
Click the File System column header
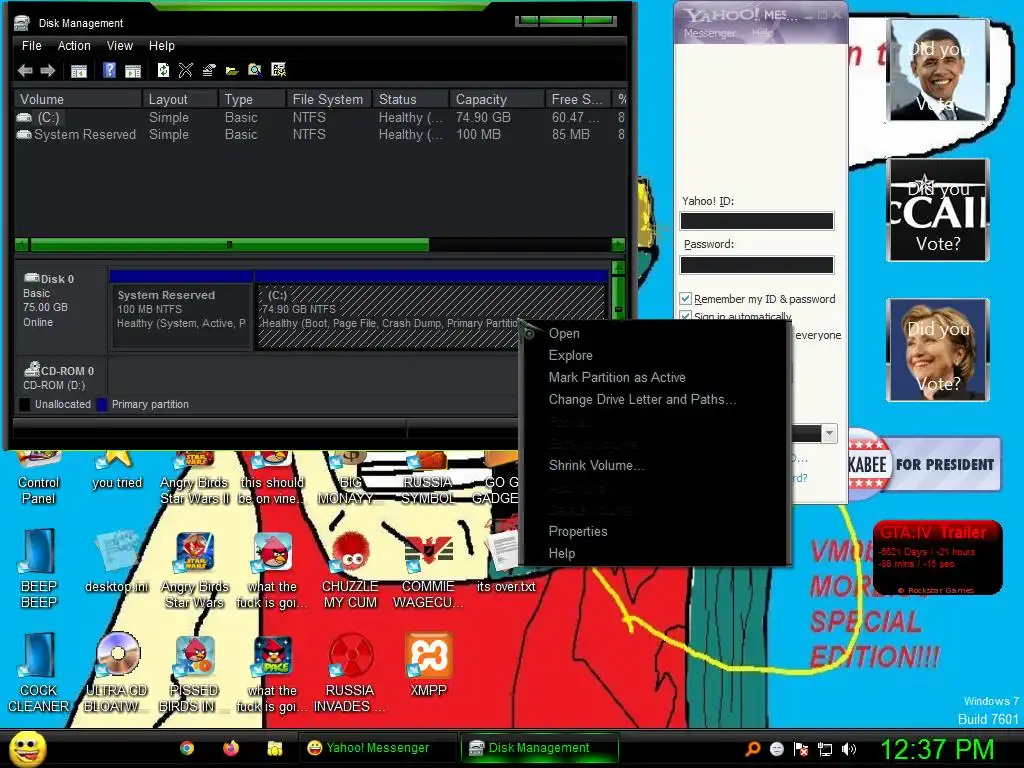328,99
